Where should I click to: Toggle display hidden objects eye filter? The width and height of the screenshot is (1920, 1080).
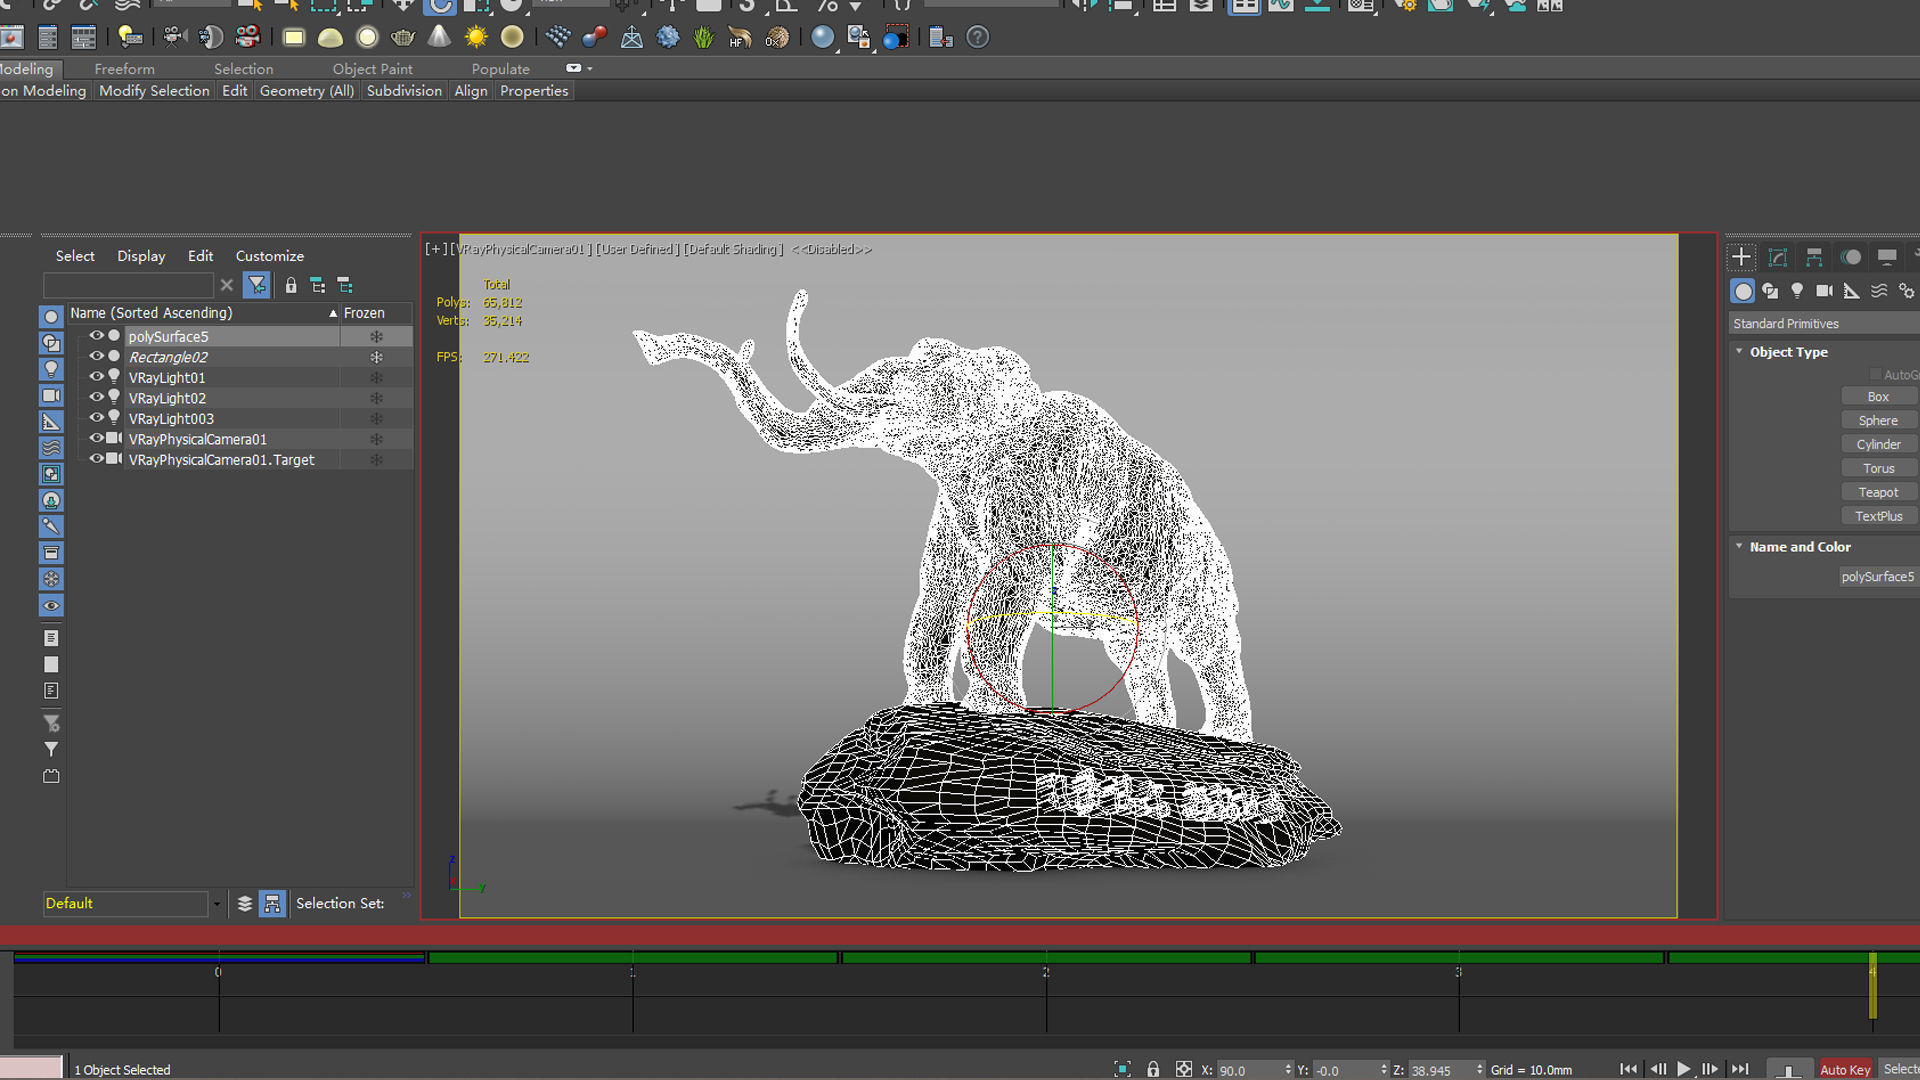51,605
